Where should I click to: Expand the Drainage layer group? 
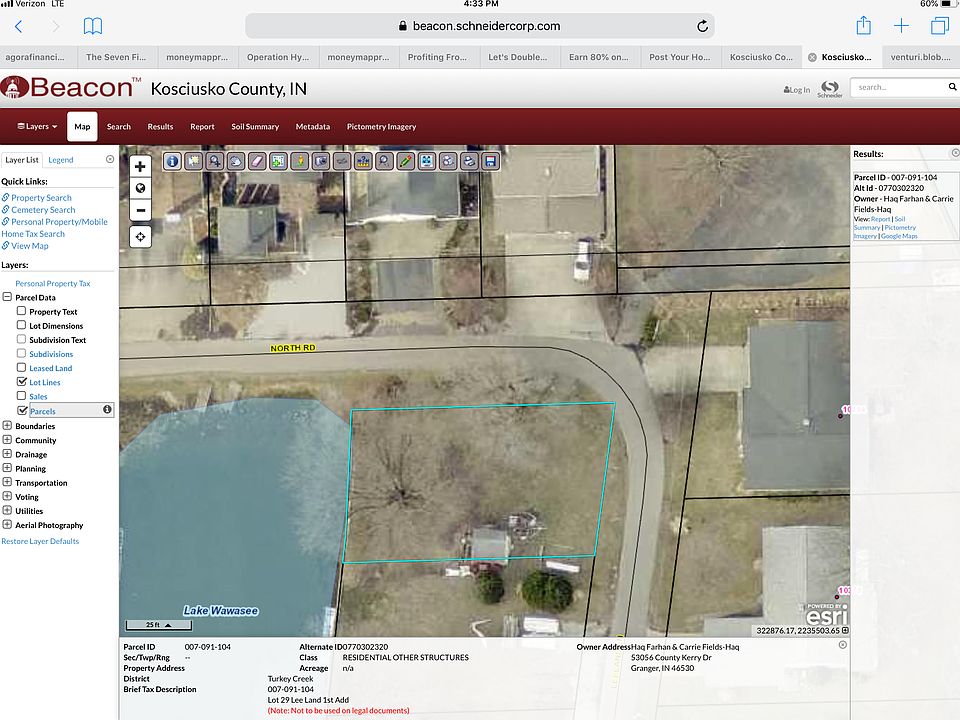click(7, 453)
